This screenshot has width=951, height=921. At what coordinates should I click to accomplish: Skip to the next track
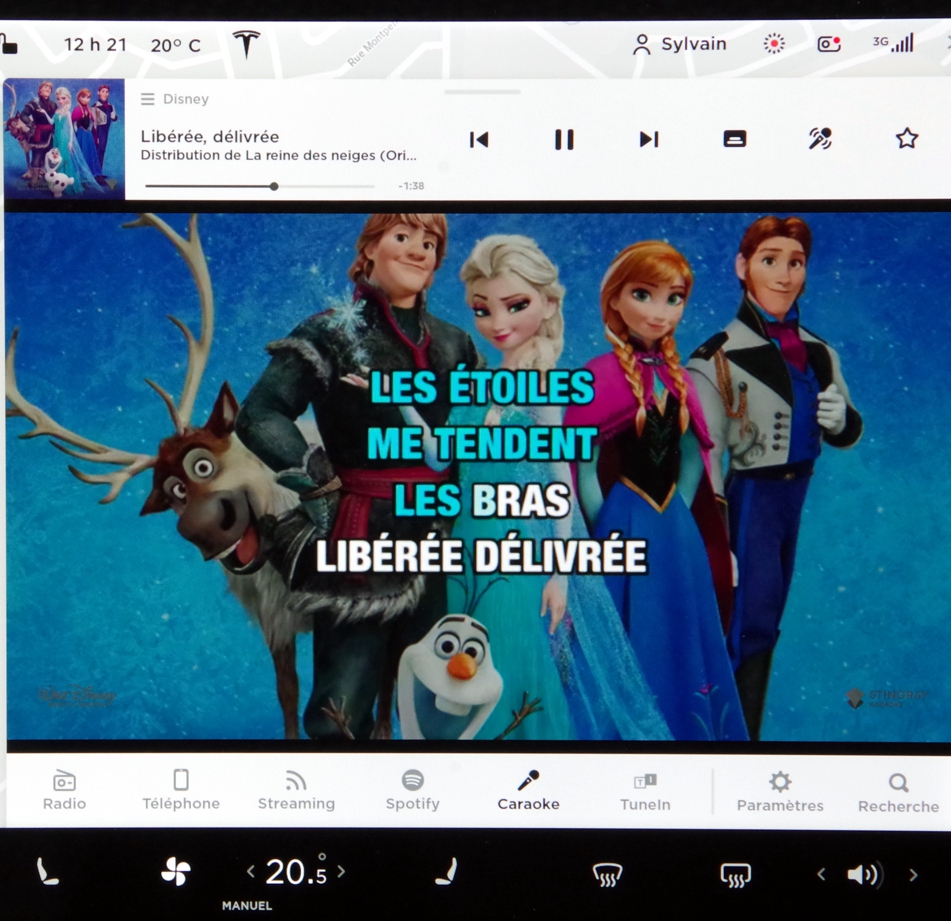(x=649, y=139)
